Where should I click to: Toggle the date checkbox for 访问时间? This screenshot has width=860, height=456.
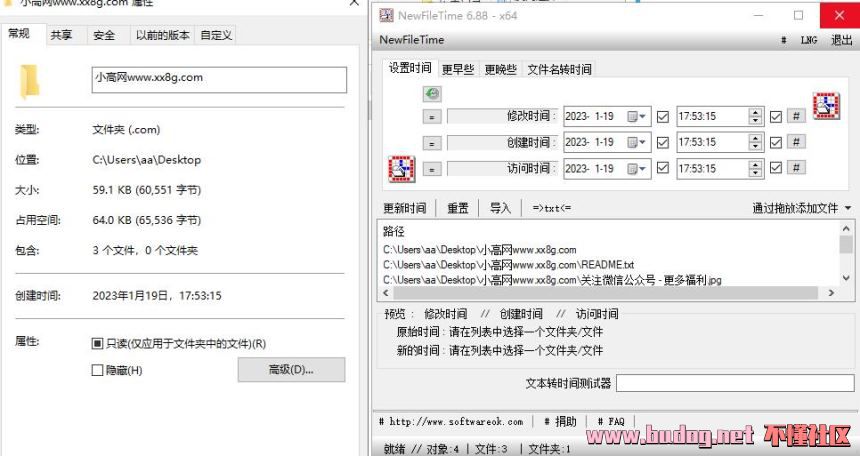(663, 168)
